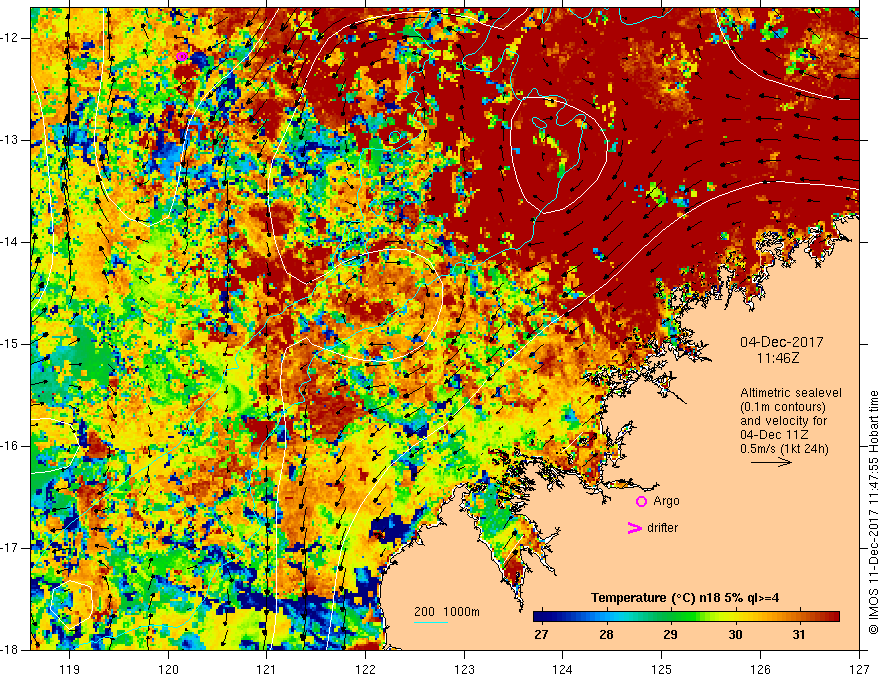This screenshot has width=880, height=680.
Task: Click latitude label -17 on left axis
Action: 10,548
